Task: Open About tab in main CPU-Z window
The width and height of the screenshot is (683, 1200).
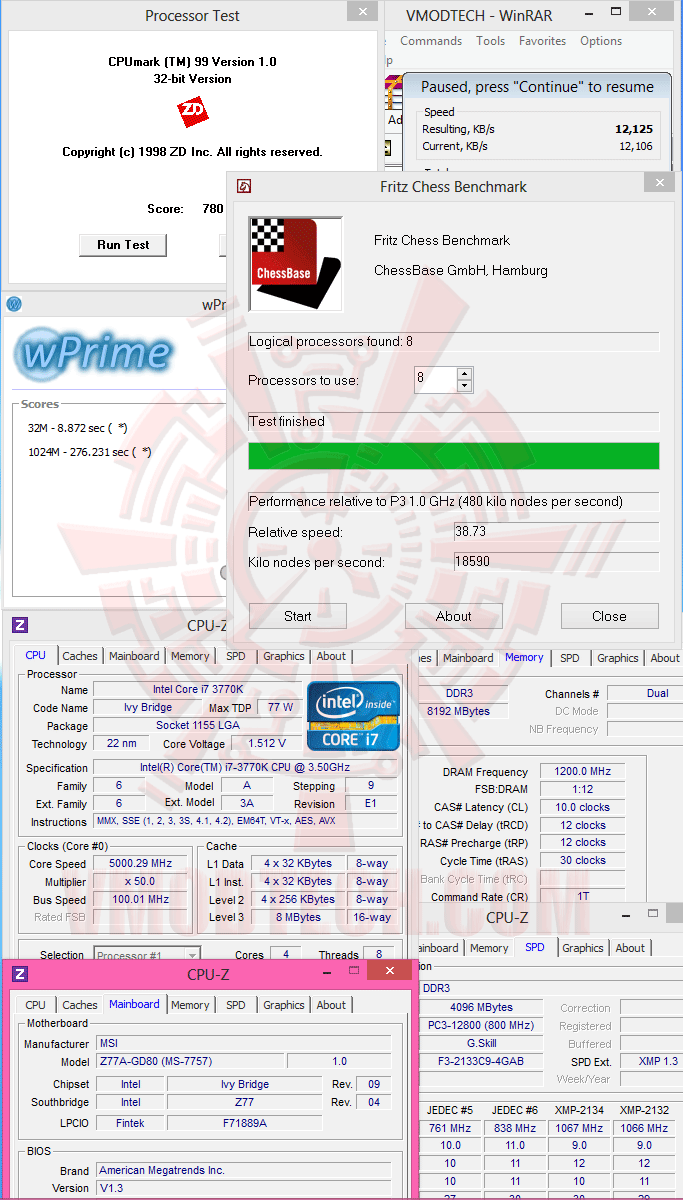Action: click(331, 656)
